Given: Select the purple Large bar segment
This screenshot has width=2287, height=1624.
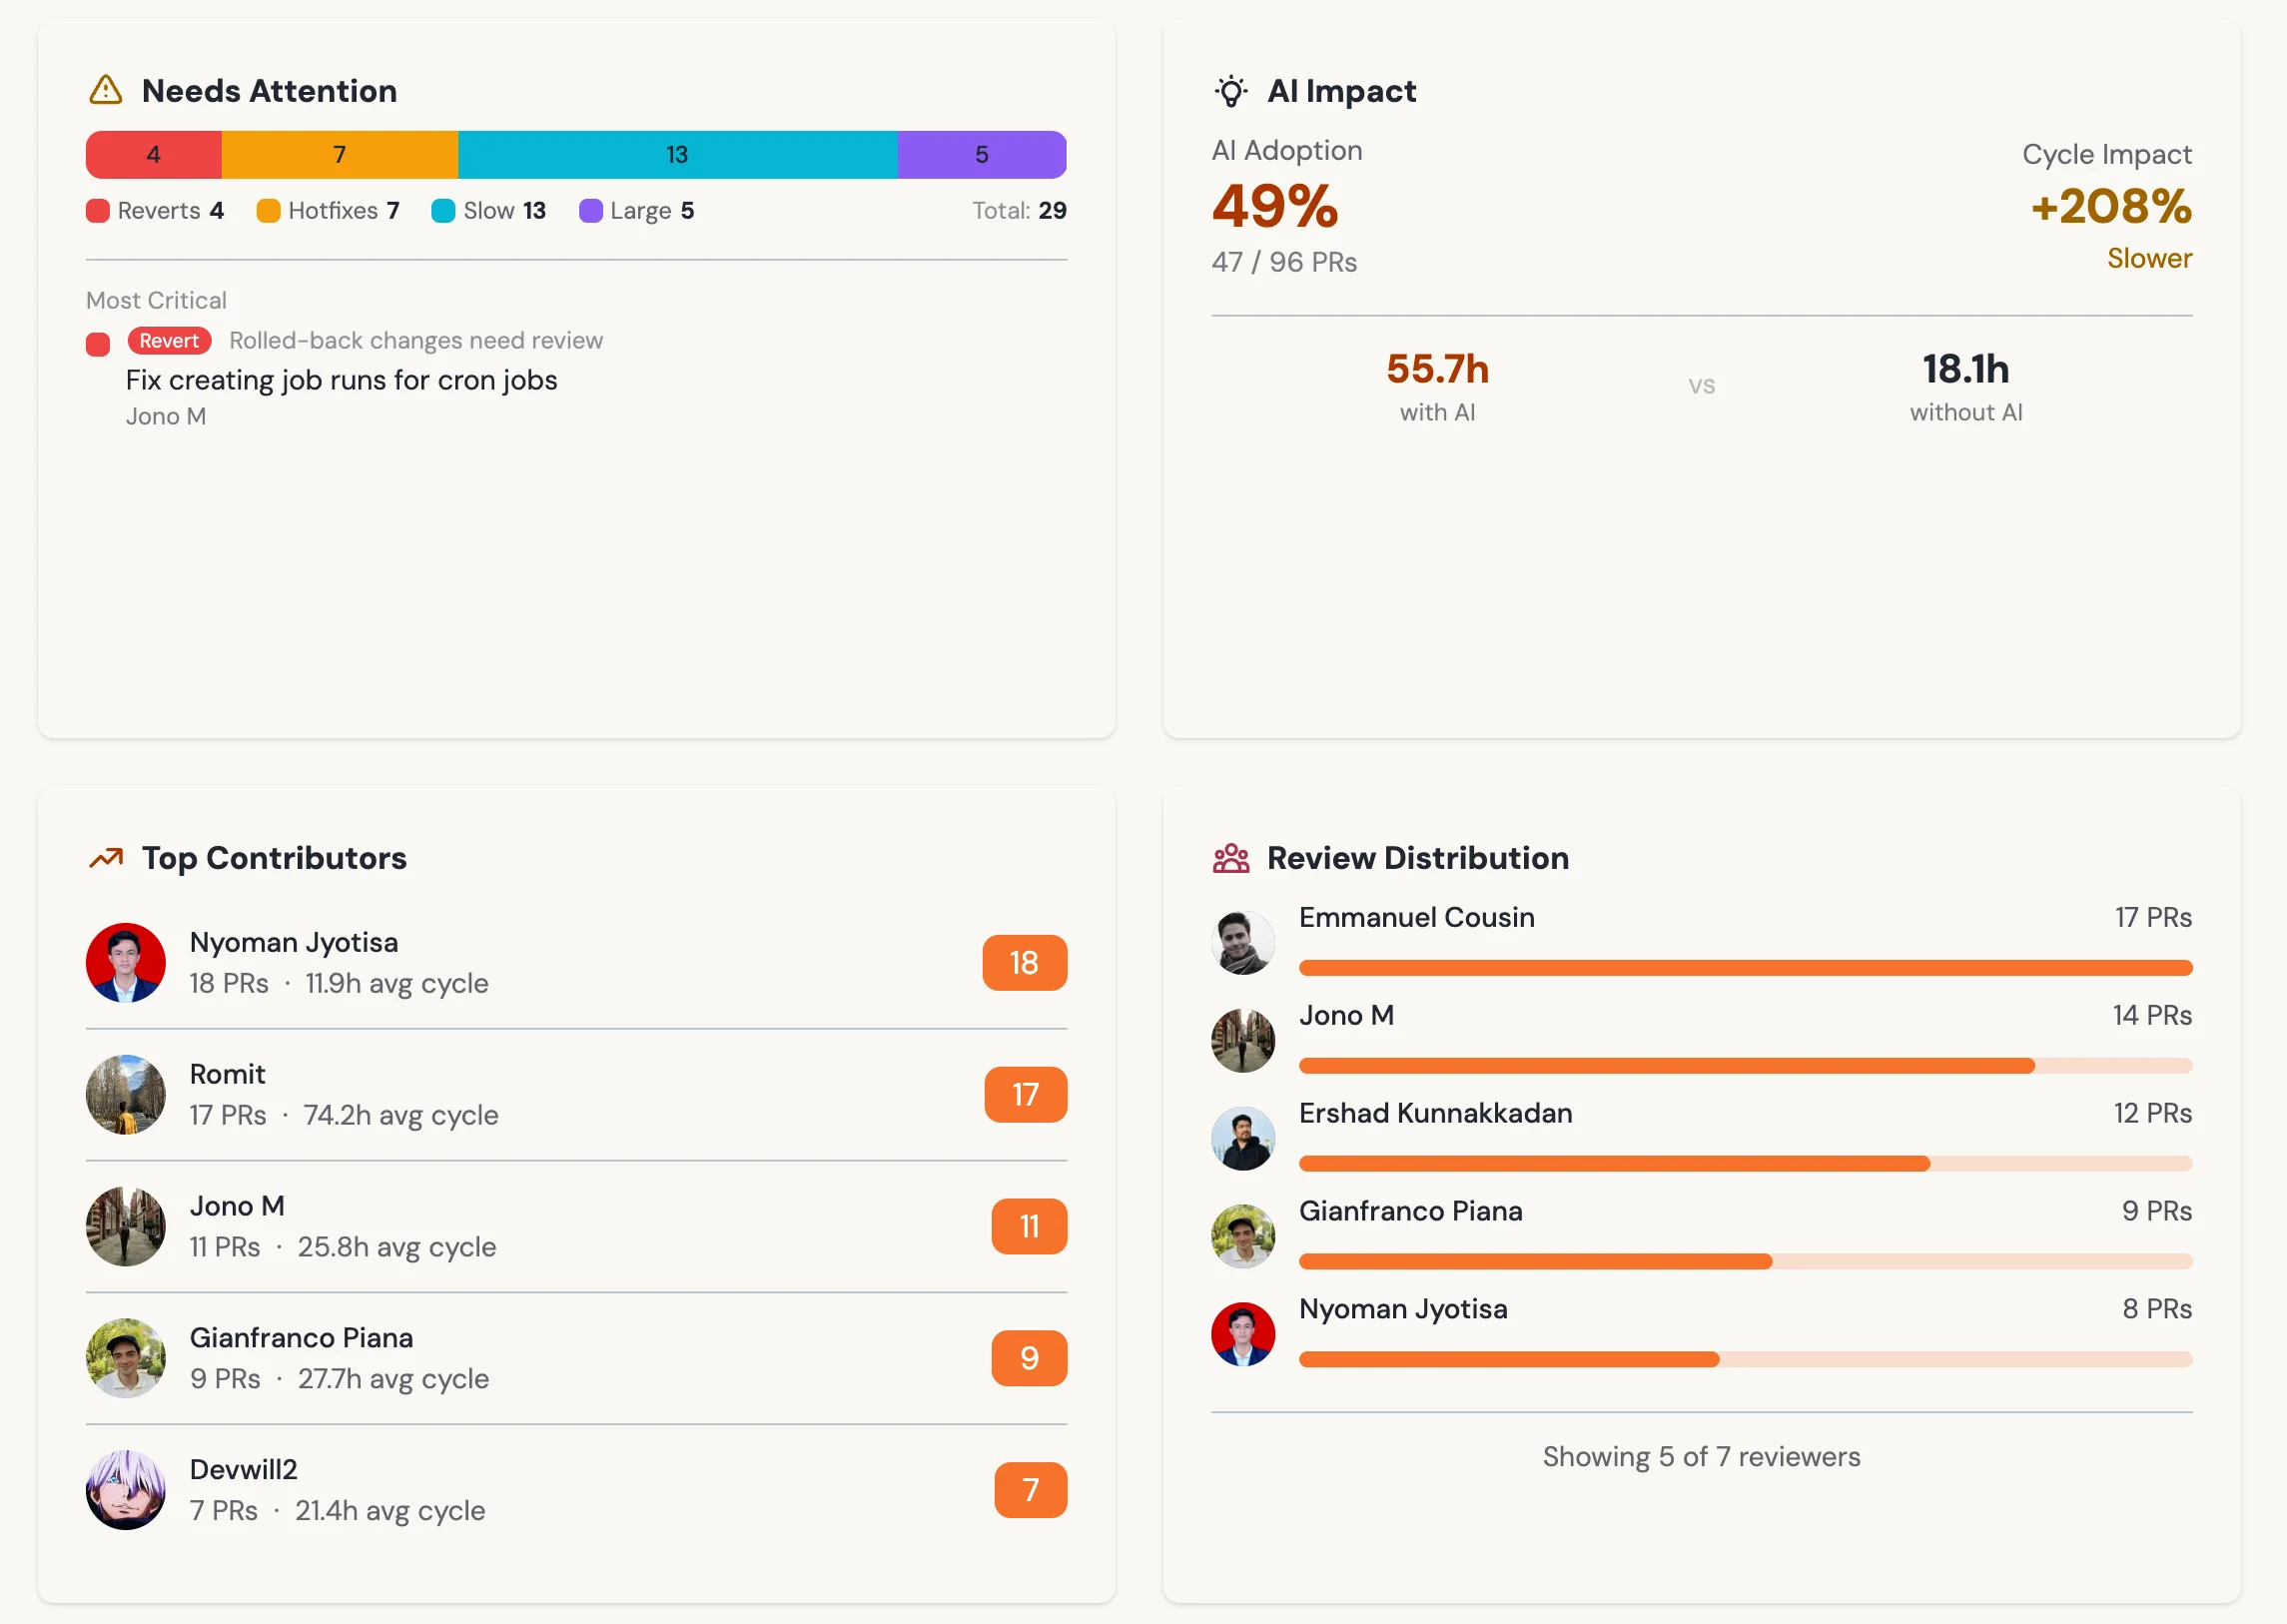Looking at the screenshot, I should coord(982,155).
